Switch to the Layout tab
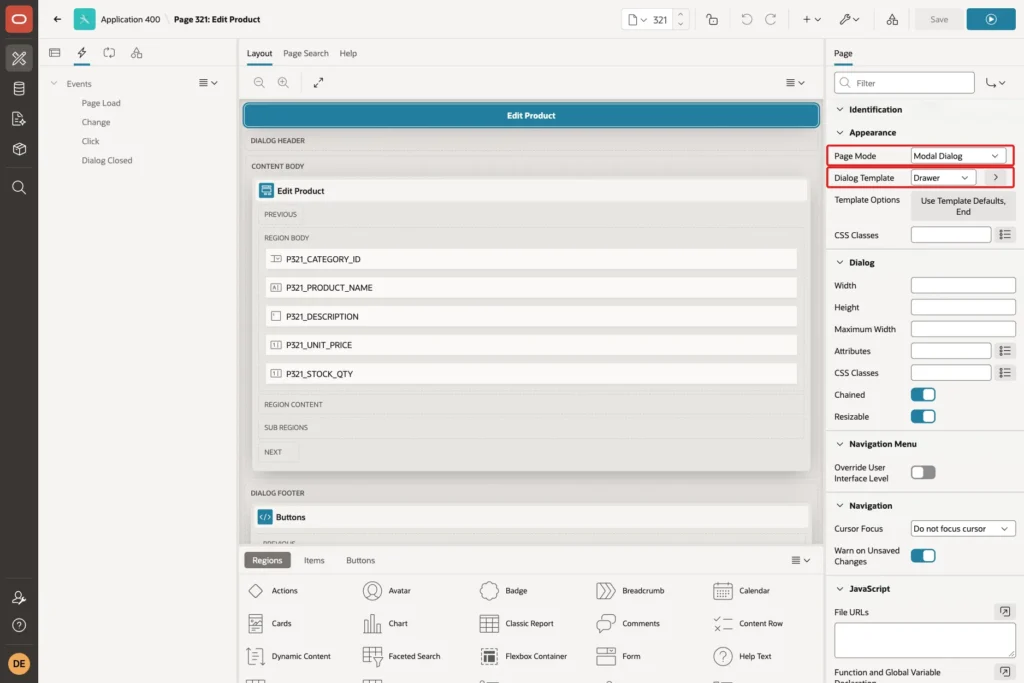 pyautogui.click(x=259, y=54)
